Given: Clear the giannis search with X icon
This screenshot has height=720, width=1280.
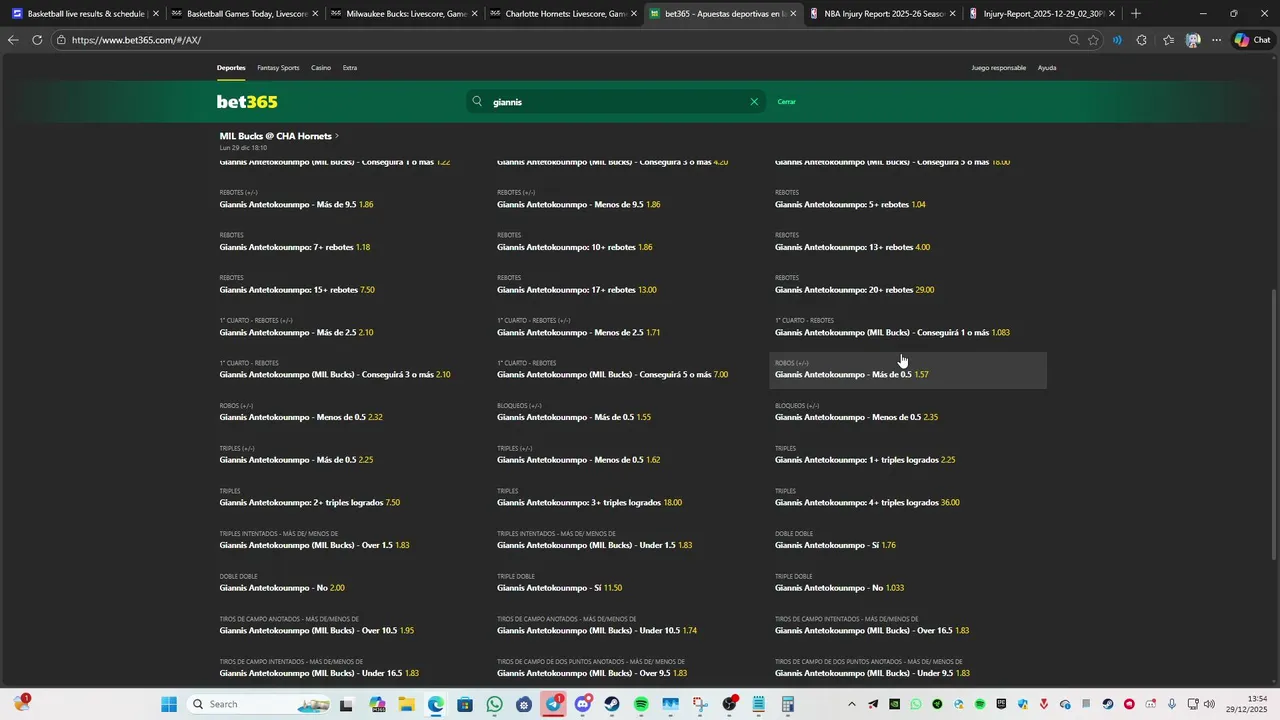Looking at the screenshot, I should tap(754, 102).
